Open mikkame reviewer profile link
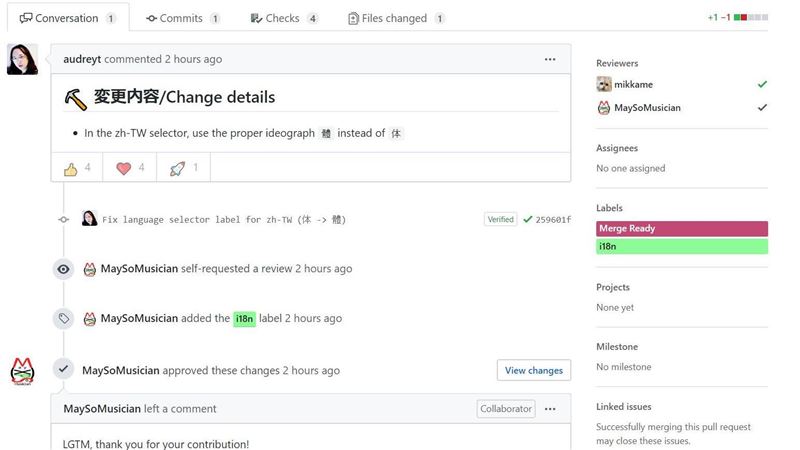This screenshot has height=450, width=800. pyautogui.click(x=633, y=85)
